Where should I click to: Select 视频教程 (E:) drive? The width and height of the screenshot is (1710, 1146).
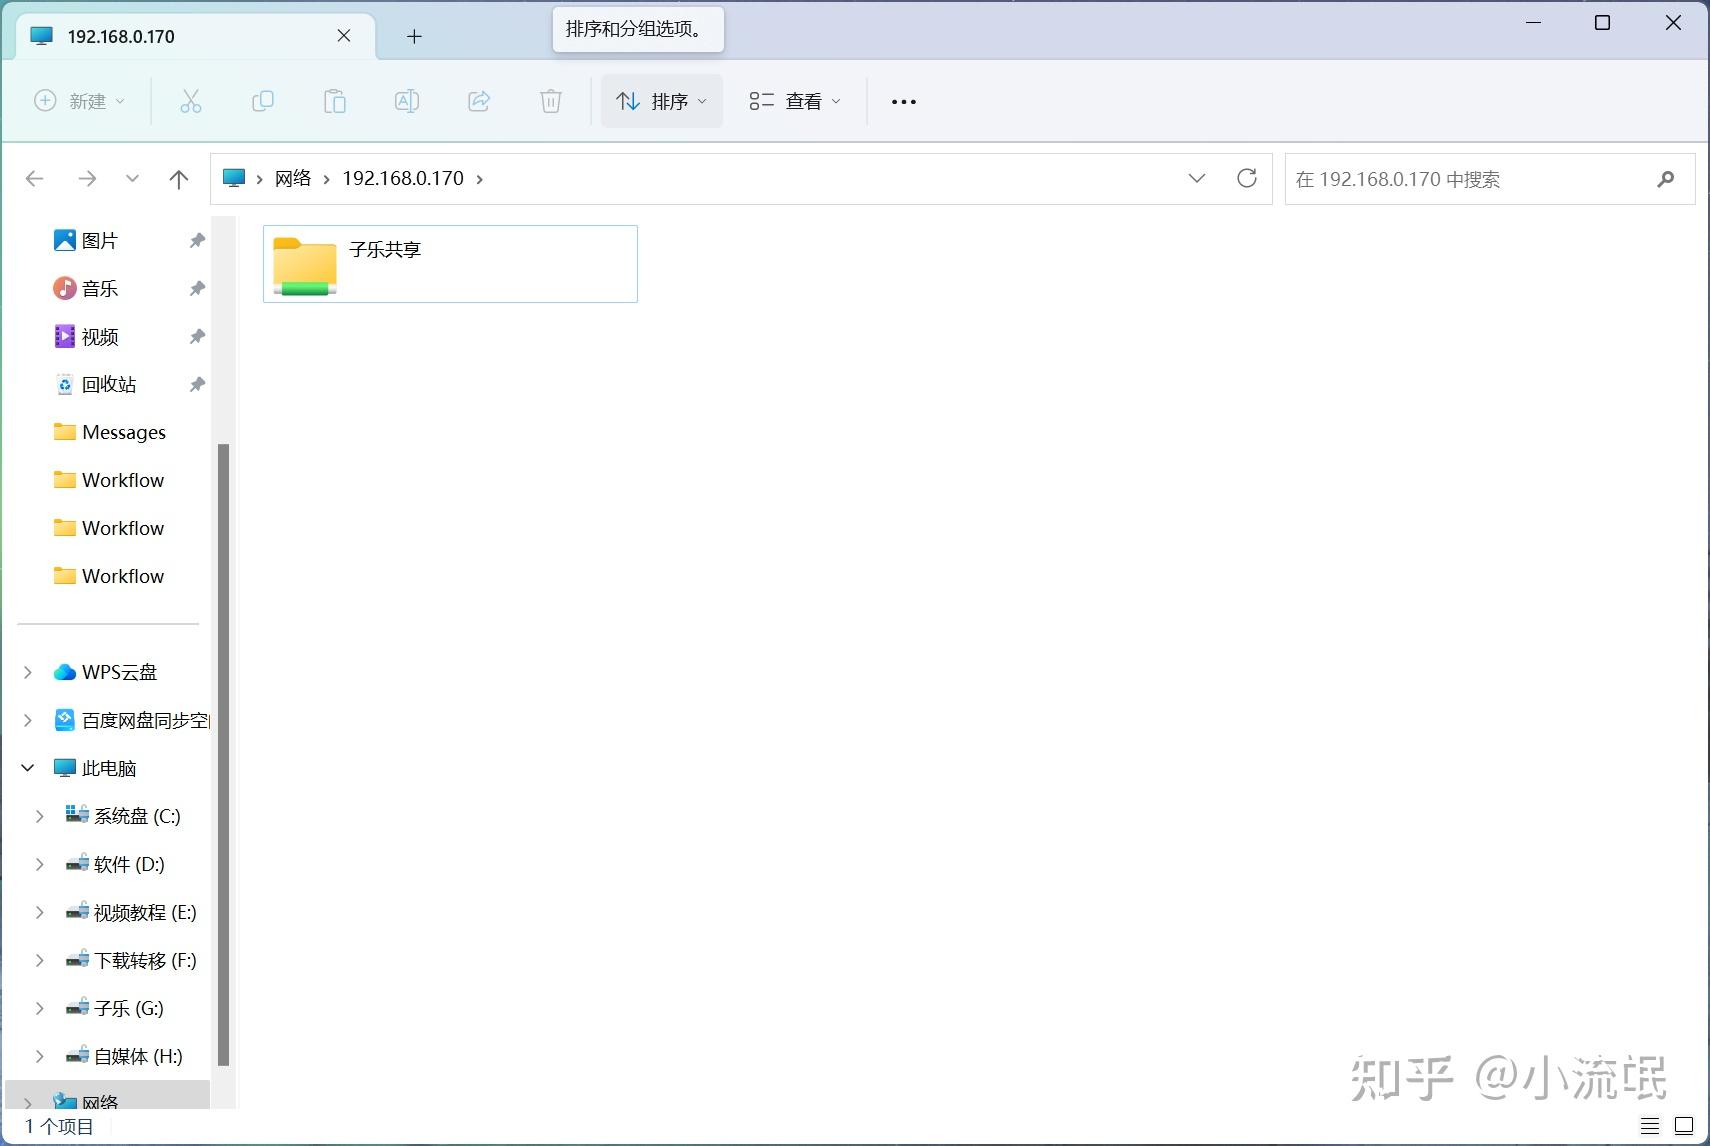click(144, 913)
